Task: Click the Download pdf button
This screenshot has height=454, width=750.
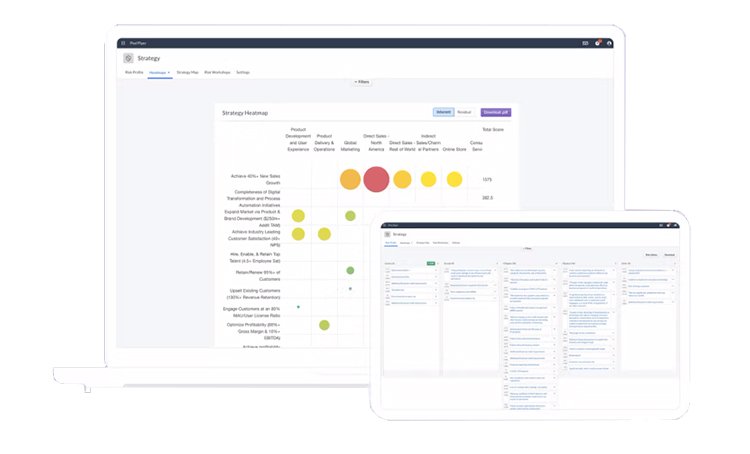Action: click(x=495, y=112)
